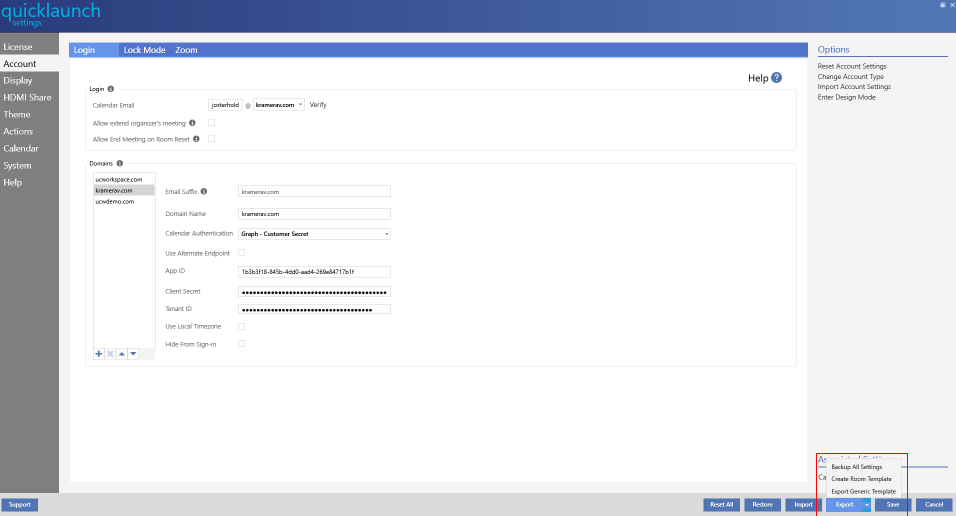Click info icon for Allow extend organizer's meeting
The width and height of the screenshot is (956, 516).
click(x=192, y=123)
